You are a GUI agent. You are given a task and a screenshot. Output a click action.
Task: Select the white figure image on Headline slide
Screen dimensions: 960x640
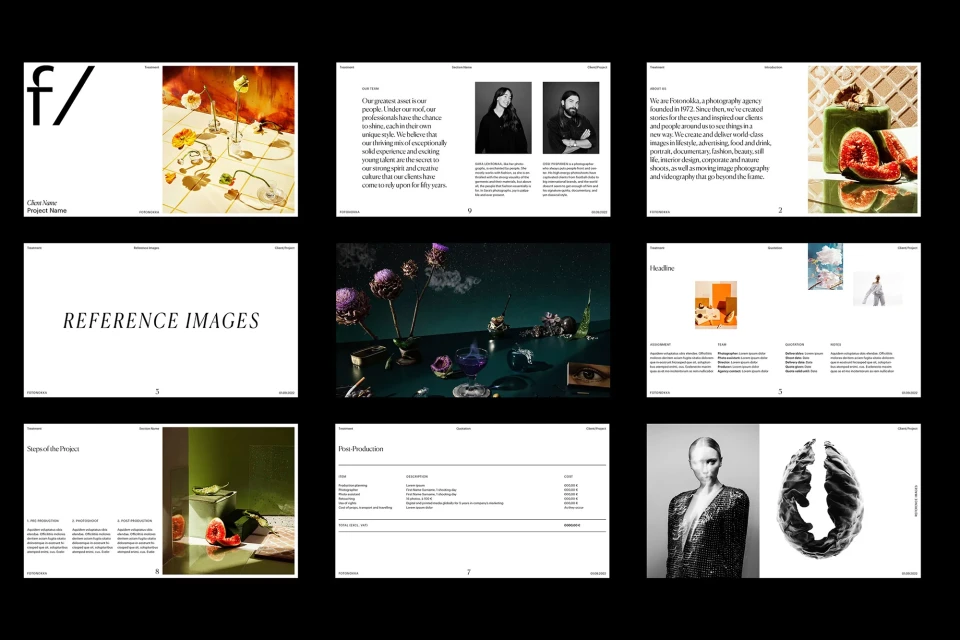coord(877,288)
